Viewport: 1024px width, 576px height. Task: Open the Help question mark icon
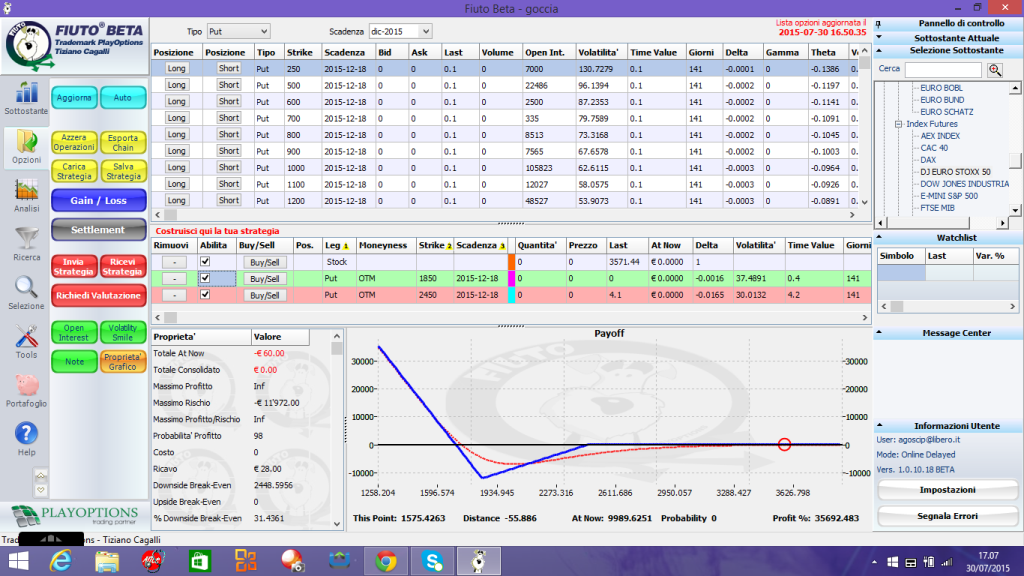tap(26, 434)
